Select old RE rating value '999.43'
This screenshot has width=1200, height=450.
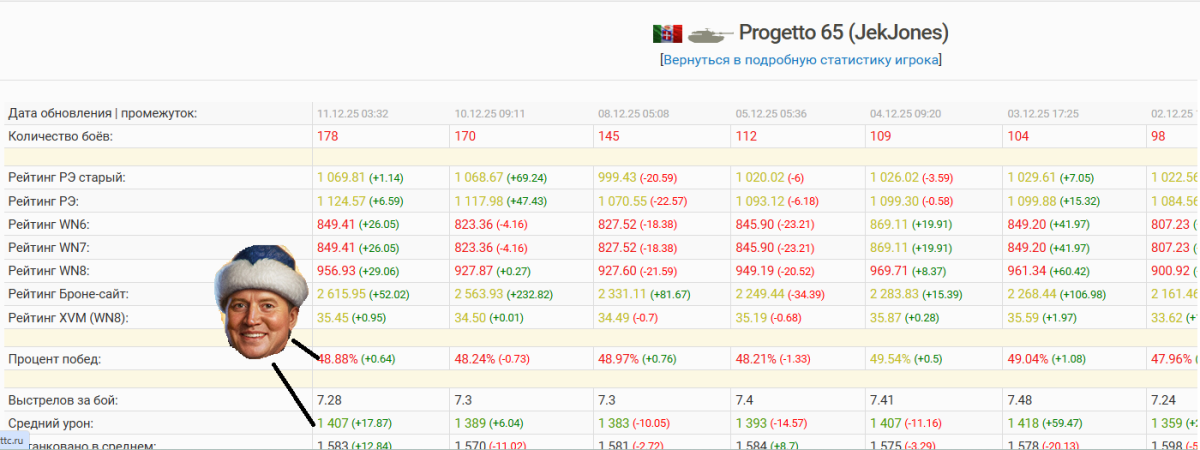(617, 177)
